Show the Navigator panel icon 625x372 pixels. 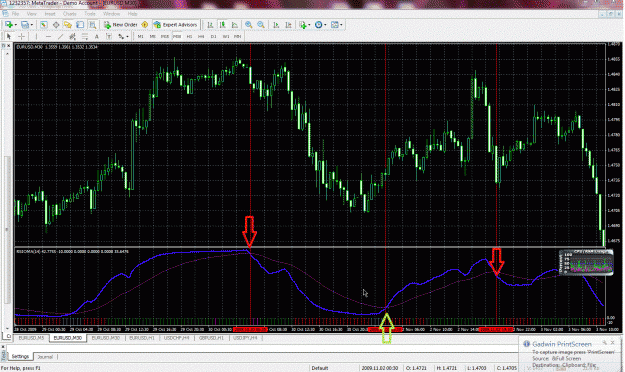[68, 25]
